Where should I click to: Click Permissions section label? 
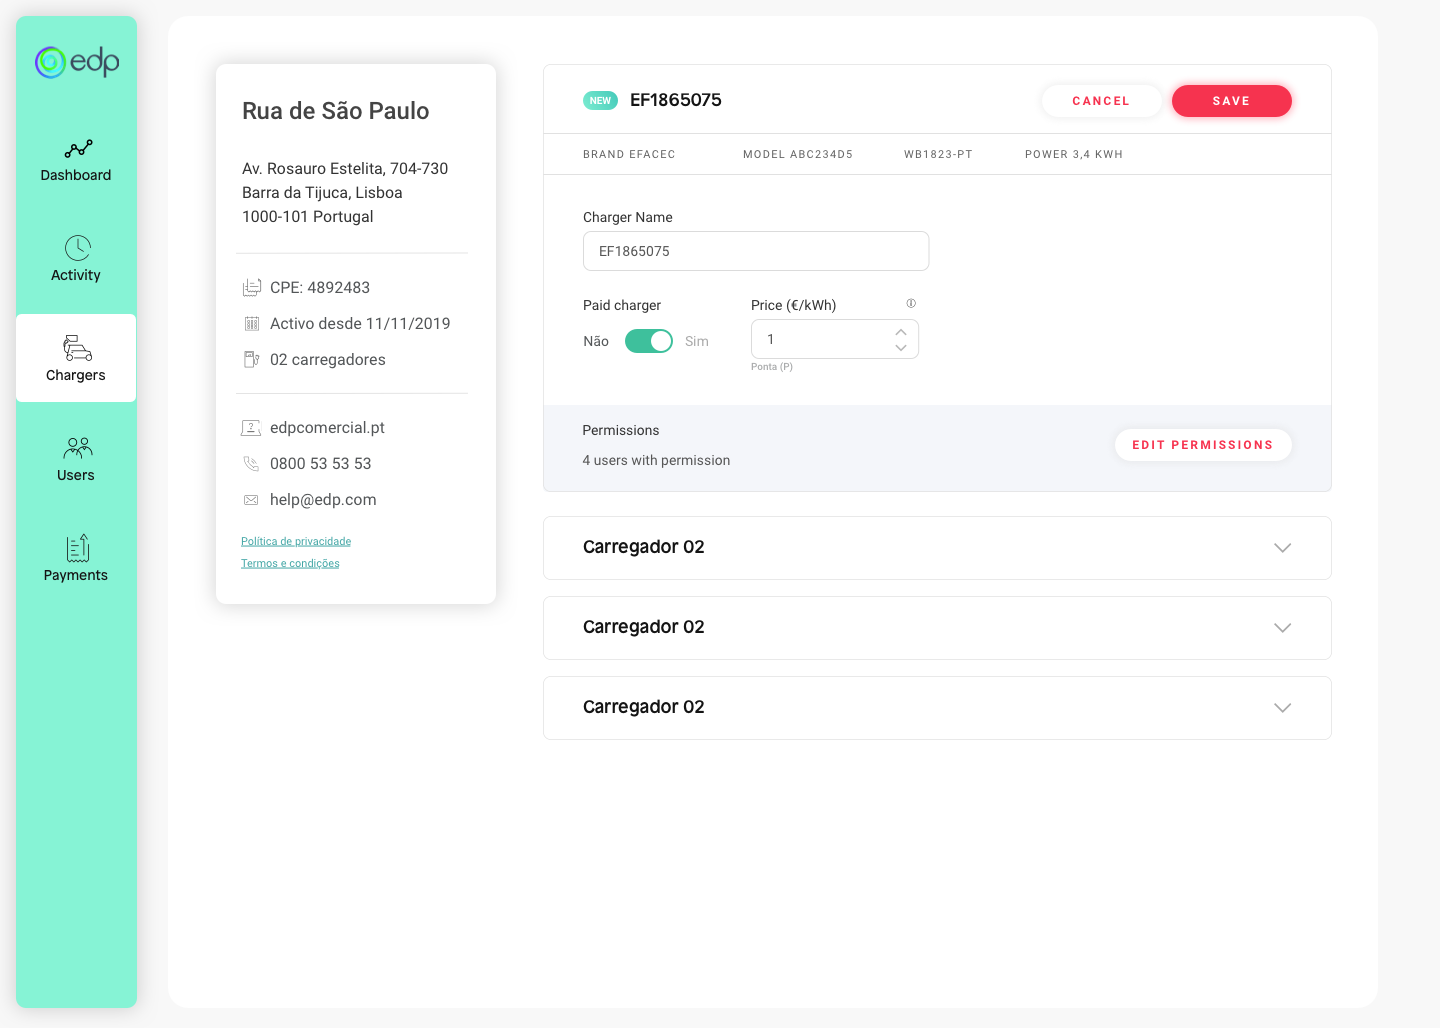pyautogui.click(x=621, y=430)
